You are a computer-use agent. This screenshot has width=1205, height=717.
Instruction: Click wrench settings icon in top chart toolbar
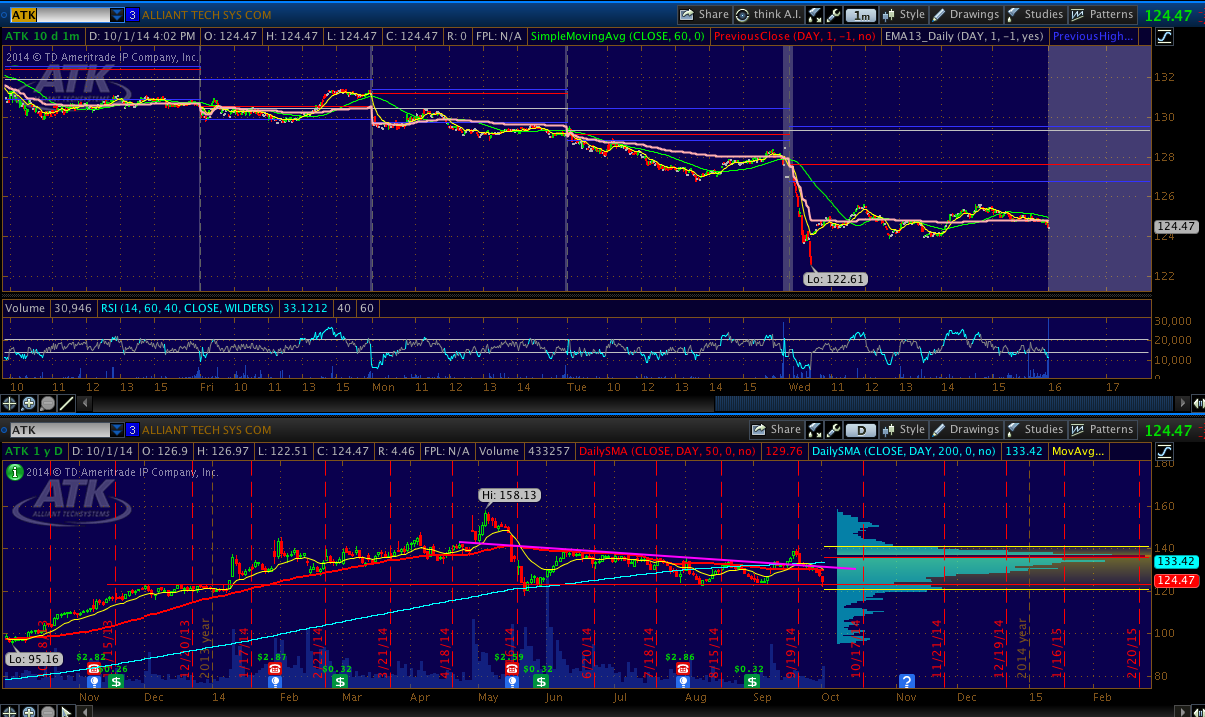click(815, 15)
